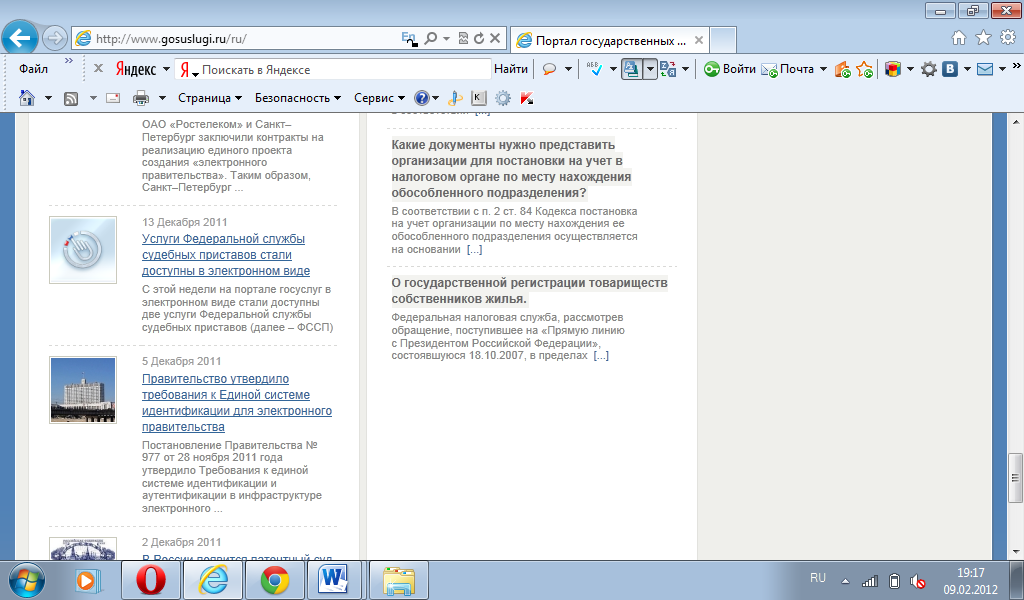Click [...] after '18.10.2007, в пределах'
Screen dimensions: 1024x600
pyautogui.click(x=601, y=356)
